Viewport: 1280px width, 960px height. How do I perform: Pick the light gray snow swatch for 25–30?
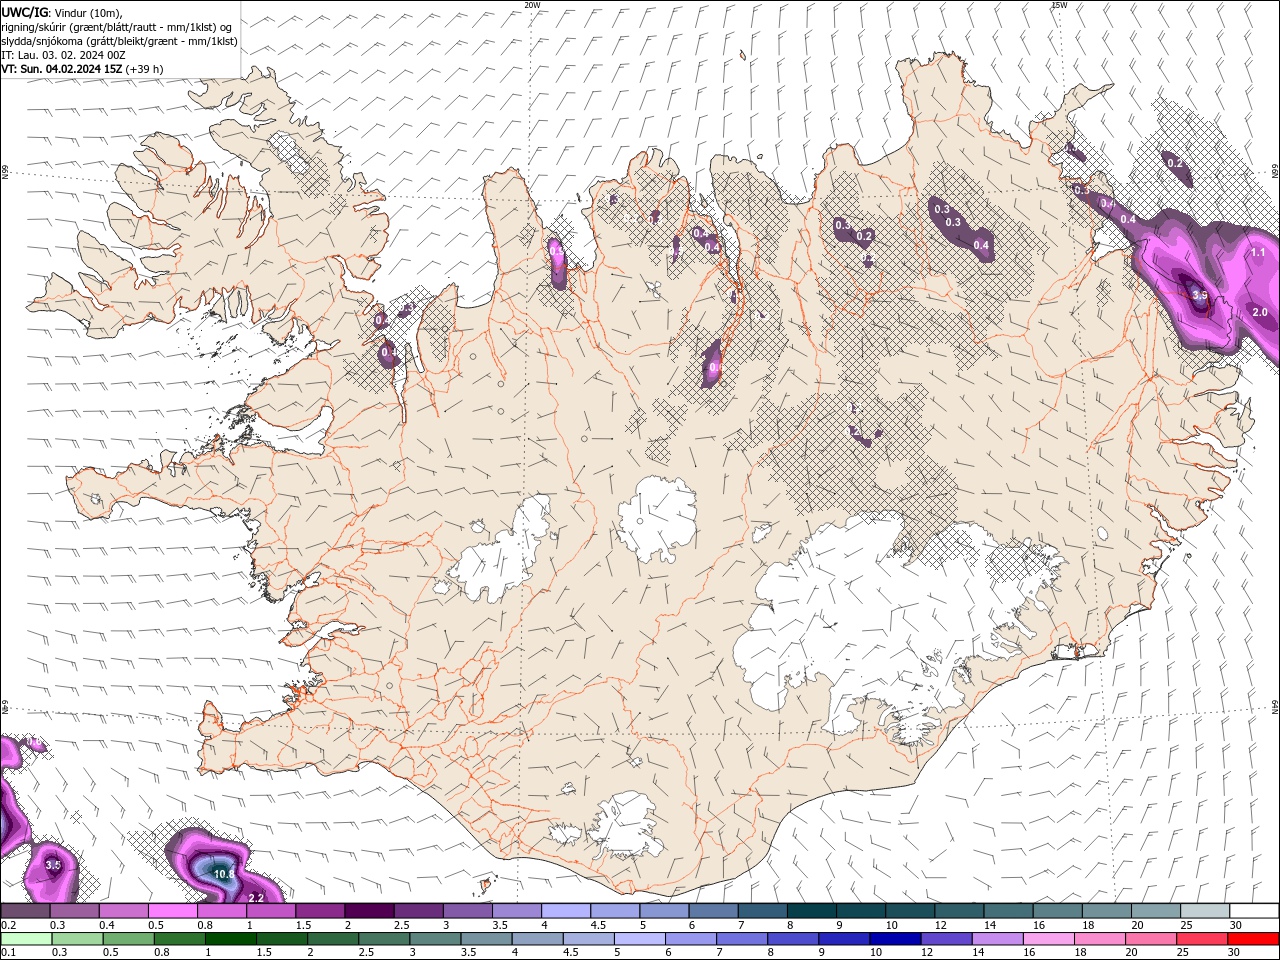[1205, 911]
